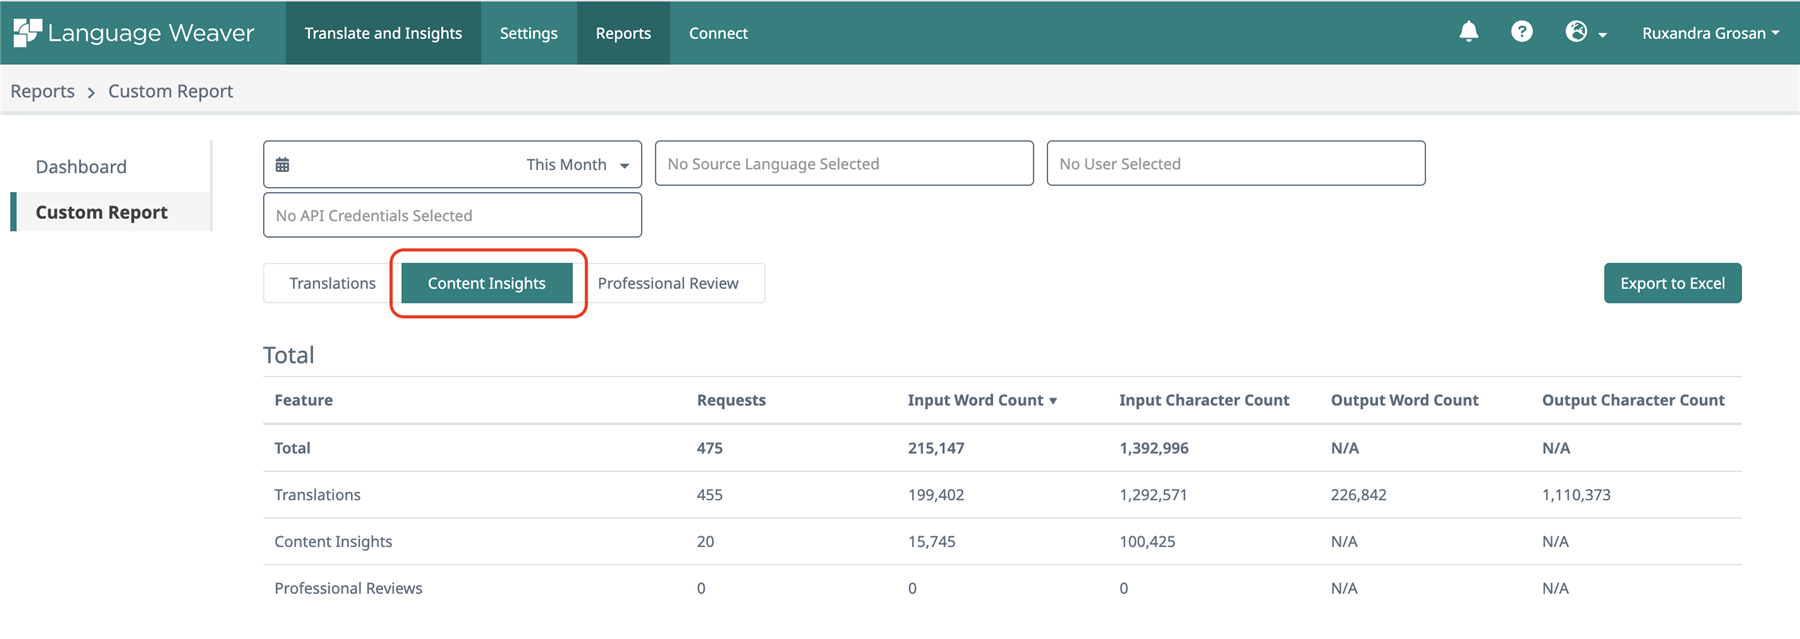Sort by Output Word Count header

(1404, 400)
